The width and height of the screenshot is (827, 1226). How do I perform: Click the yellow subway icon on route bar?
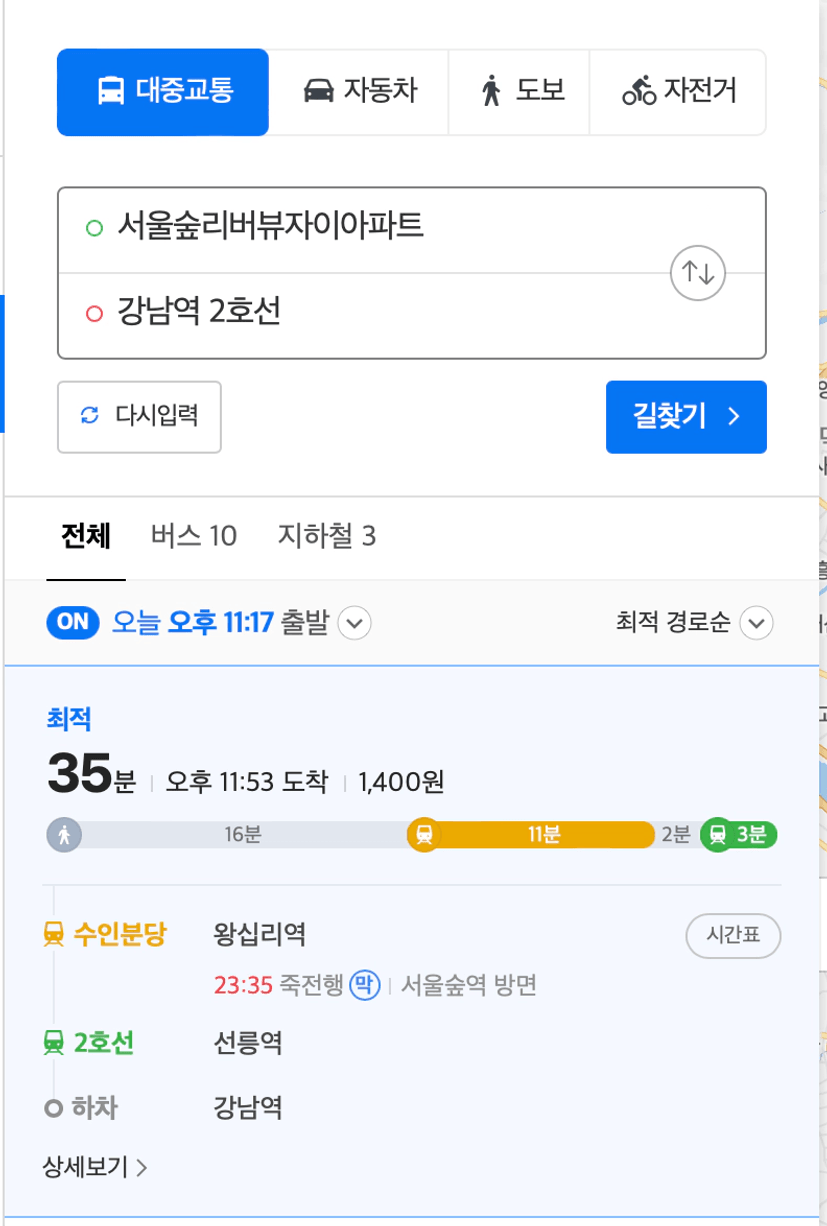[424, 834]
